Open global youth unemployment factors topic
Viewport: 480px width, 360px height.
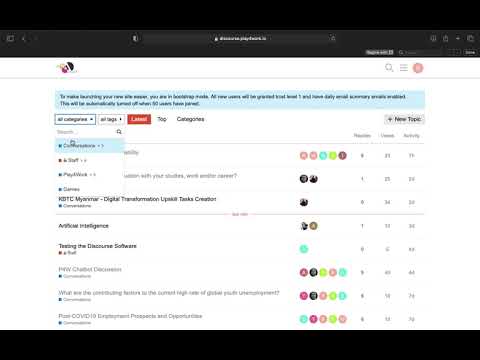[x=169, y=293]
